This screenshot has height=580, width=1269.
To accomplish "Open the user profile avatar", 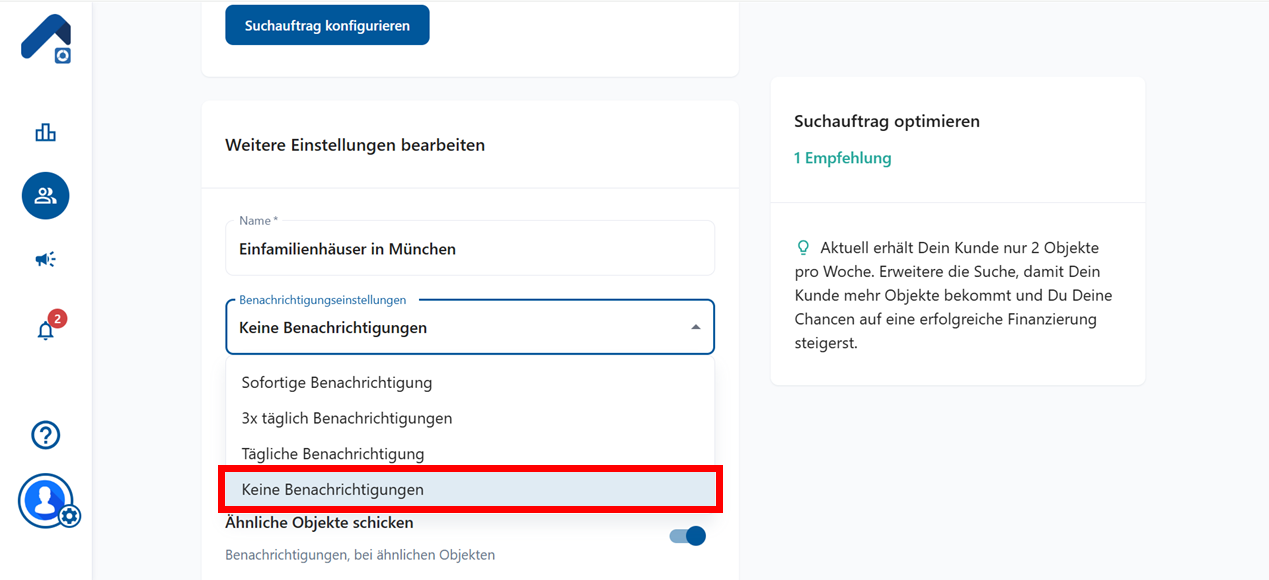I will pyautogui.click(x=44, y=499).
